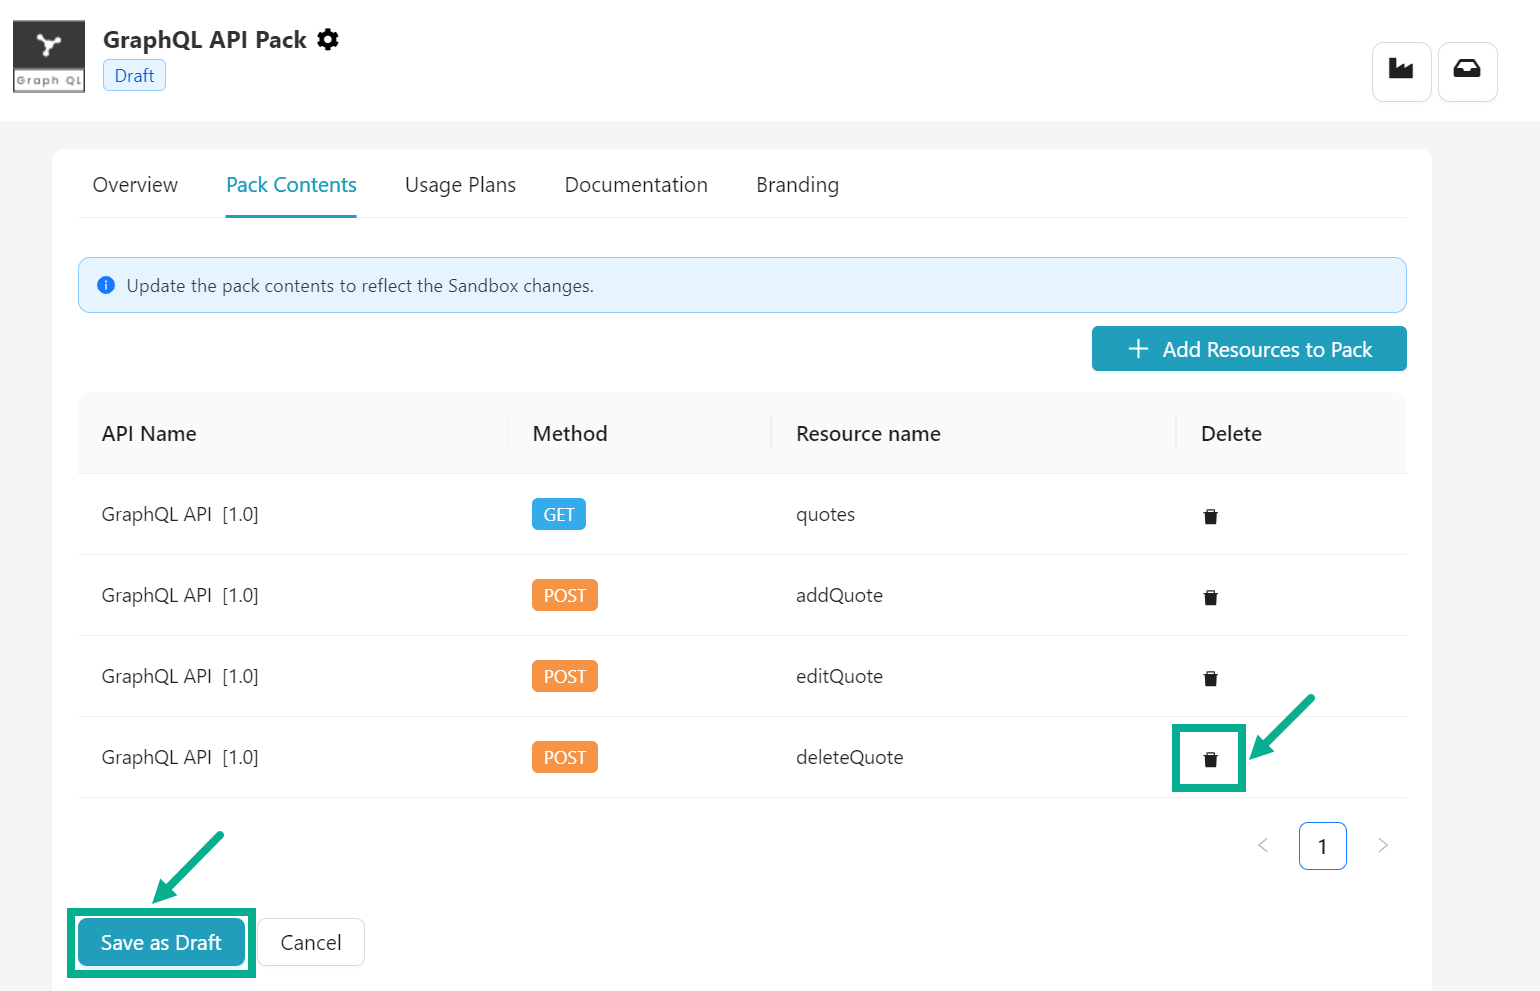Cancel the pack content changes

click(x=310, y=942)
